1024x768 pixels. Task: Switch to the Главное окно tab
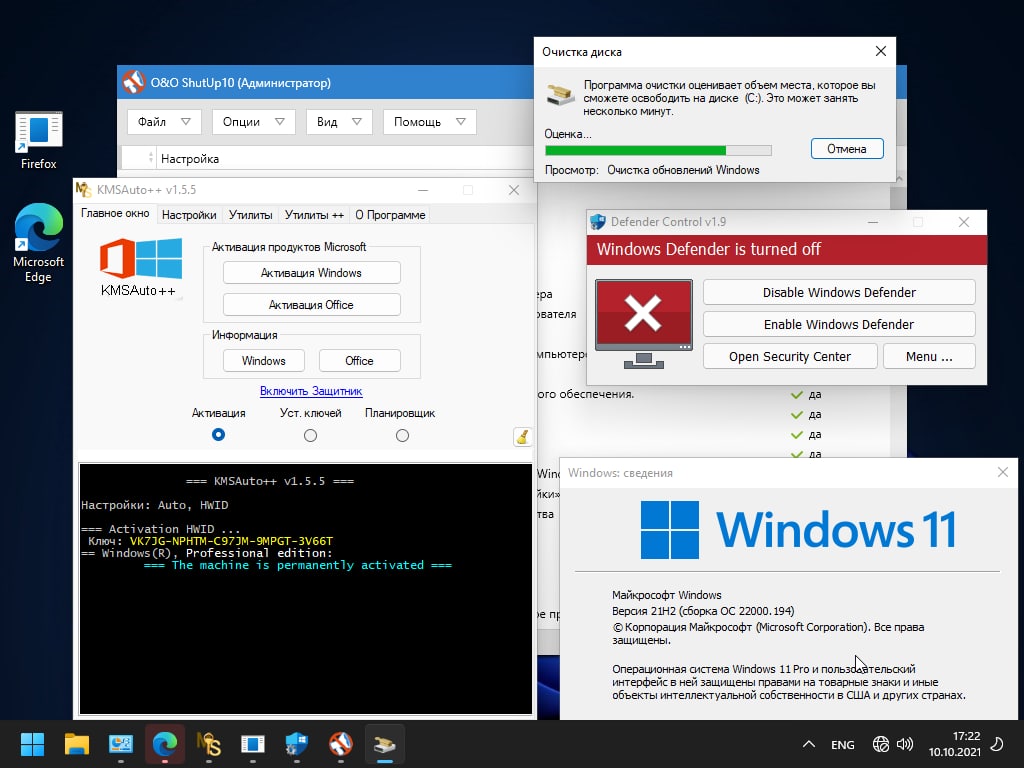[x=115, y=214]
